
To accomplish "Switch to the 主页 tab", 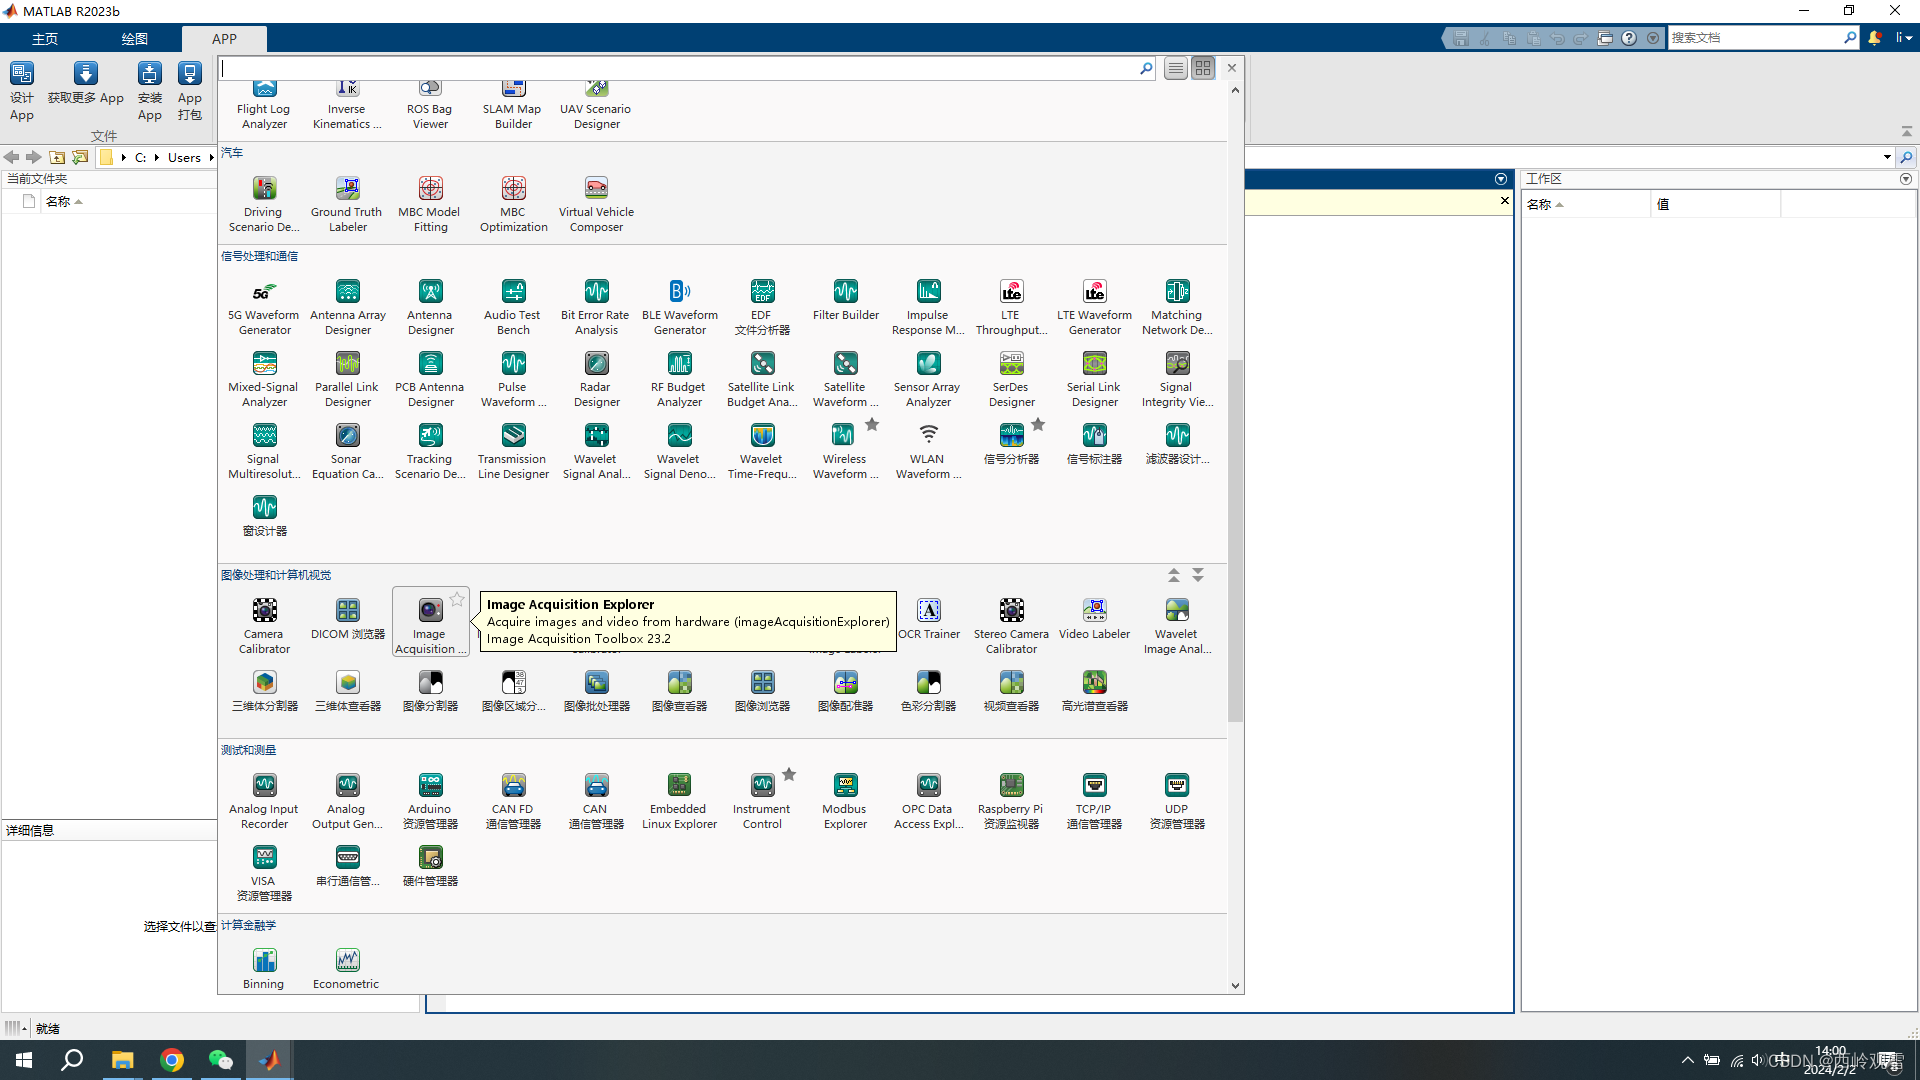I will pyautogui.click(x=45, y=39).
